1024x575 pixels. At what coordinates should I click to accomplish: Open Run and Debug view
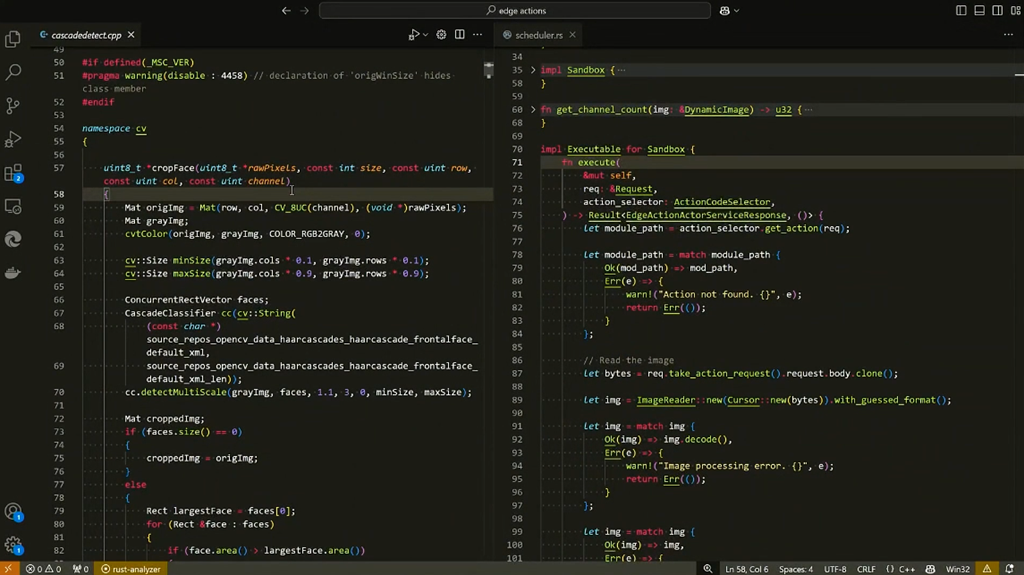tap(13, 139)
